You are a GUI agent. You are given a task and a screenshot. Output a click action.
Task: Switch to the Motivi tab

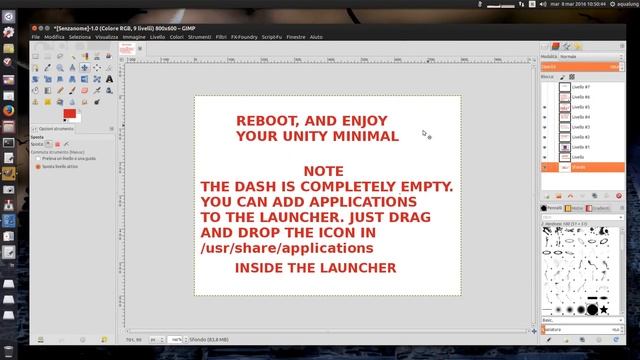(x=574, y=208)
